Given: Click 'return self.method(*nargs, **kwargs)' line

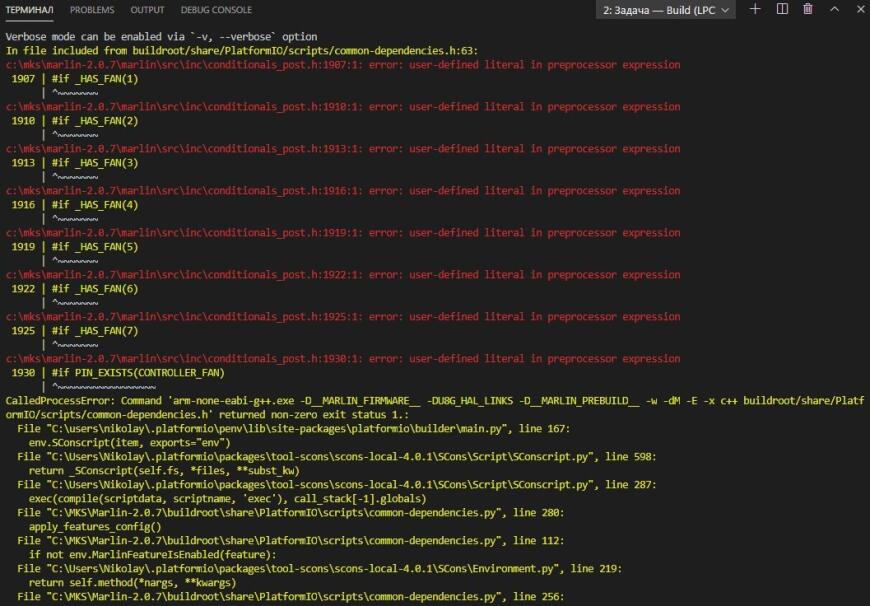Looking at the screenshot, I should 133,583.
